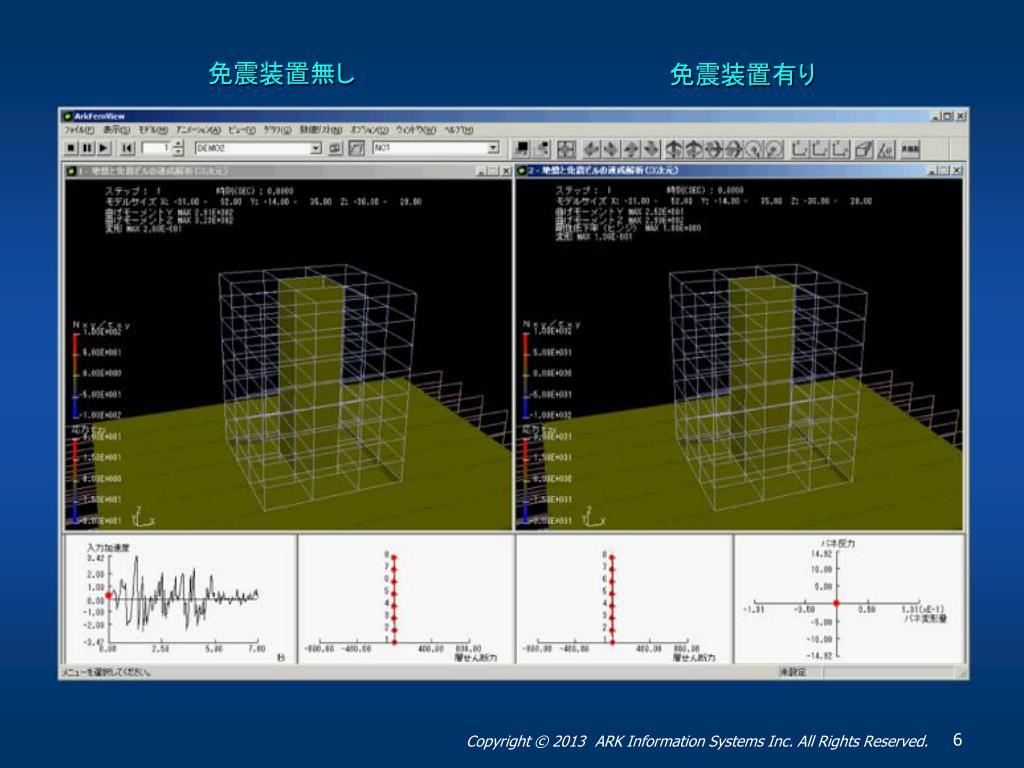1024x768 pixels.
Task: Open the ビュー(V) menu
Action: (x=242, y=130)
